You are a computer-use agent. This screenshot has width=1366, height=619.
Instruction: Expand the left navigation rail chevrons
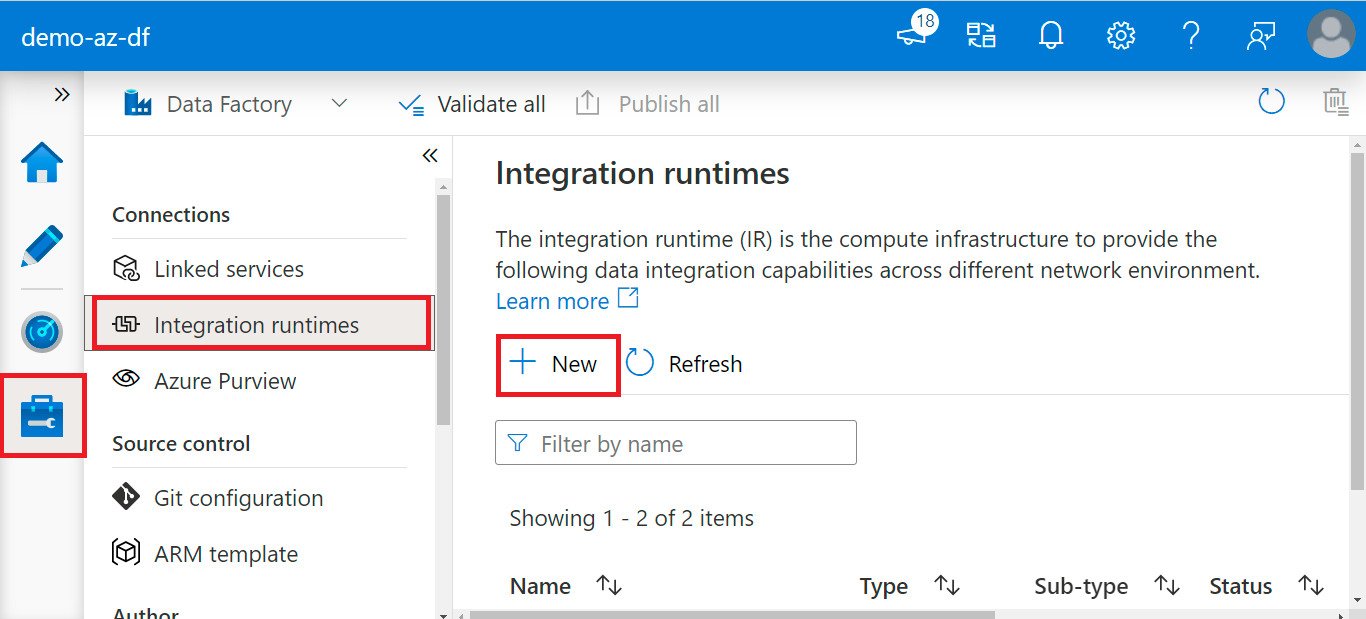(x=62, y=94)
